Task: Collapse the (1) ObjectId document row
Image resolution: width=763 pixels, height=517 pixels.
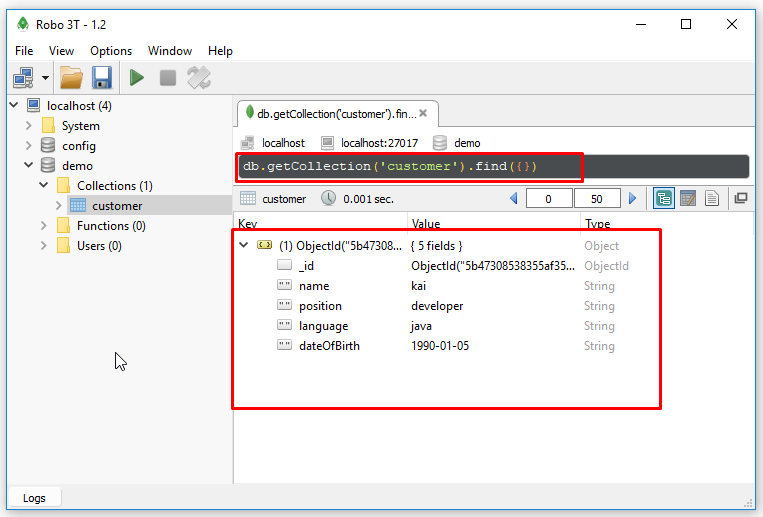Action: click(x=244, y=245)
